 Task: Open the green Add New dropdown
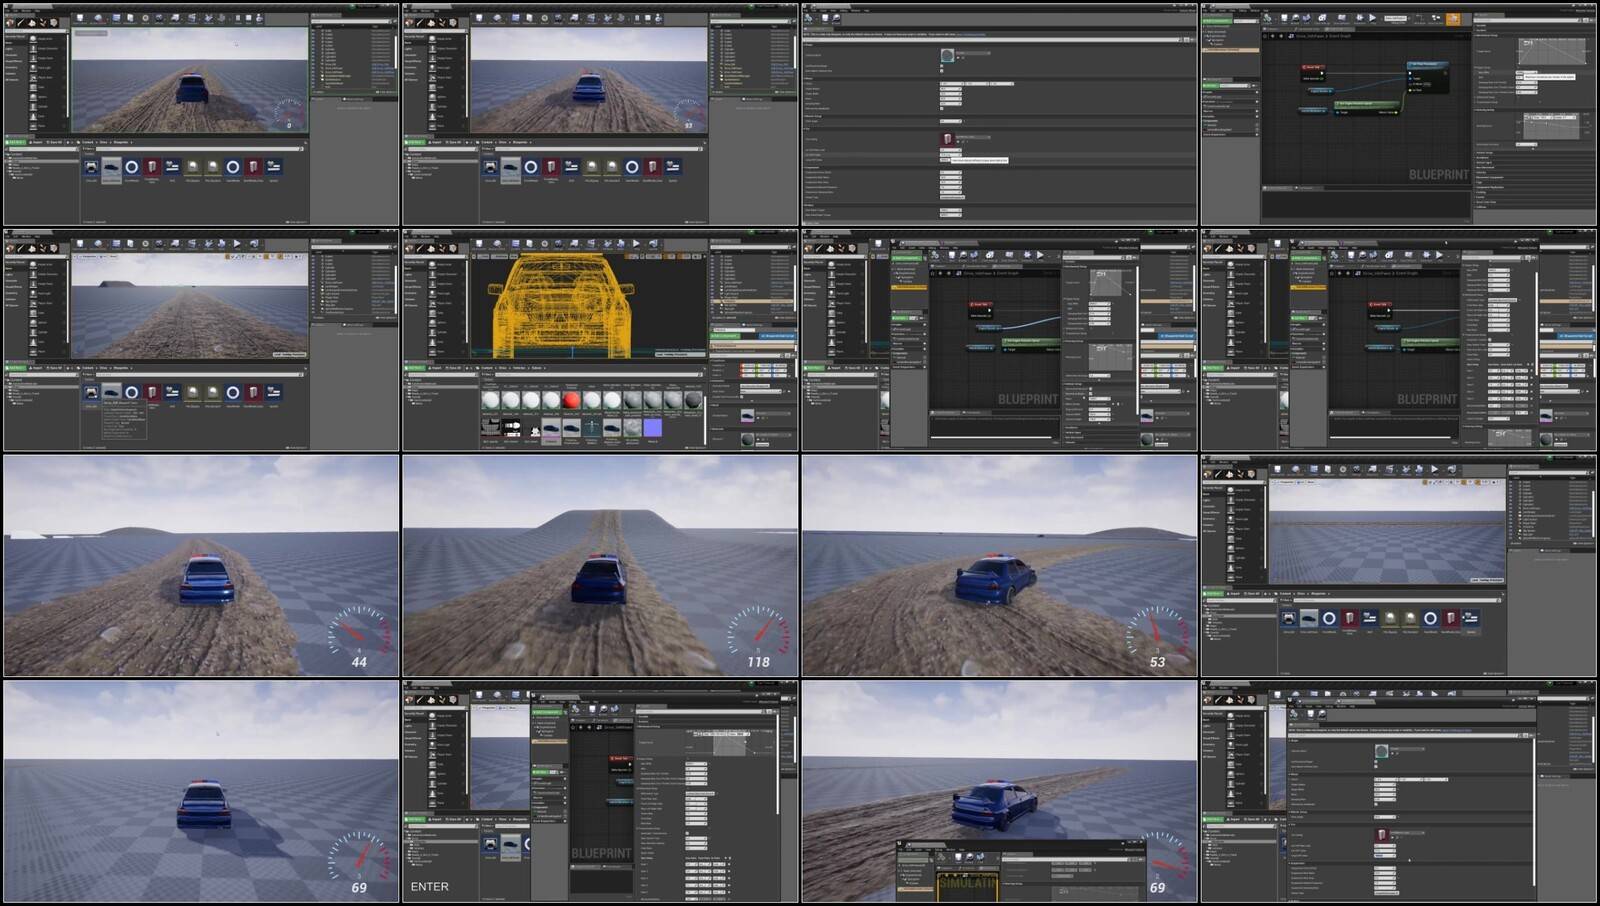(16, 143)
